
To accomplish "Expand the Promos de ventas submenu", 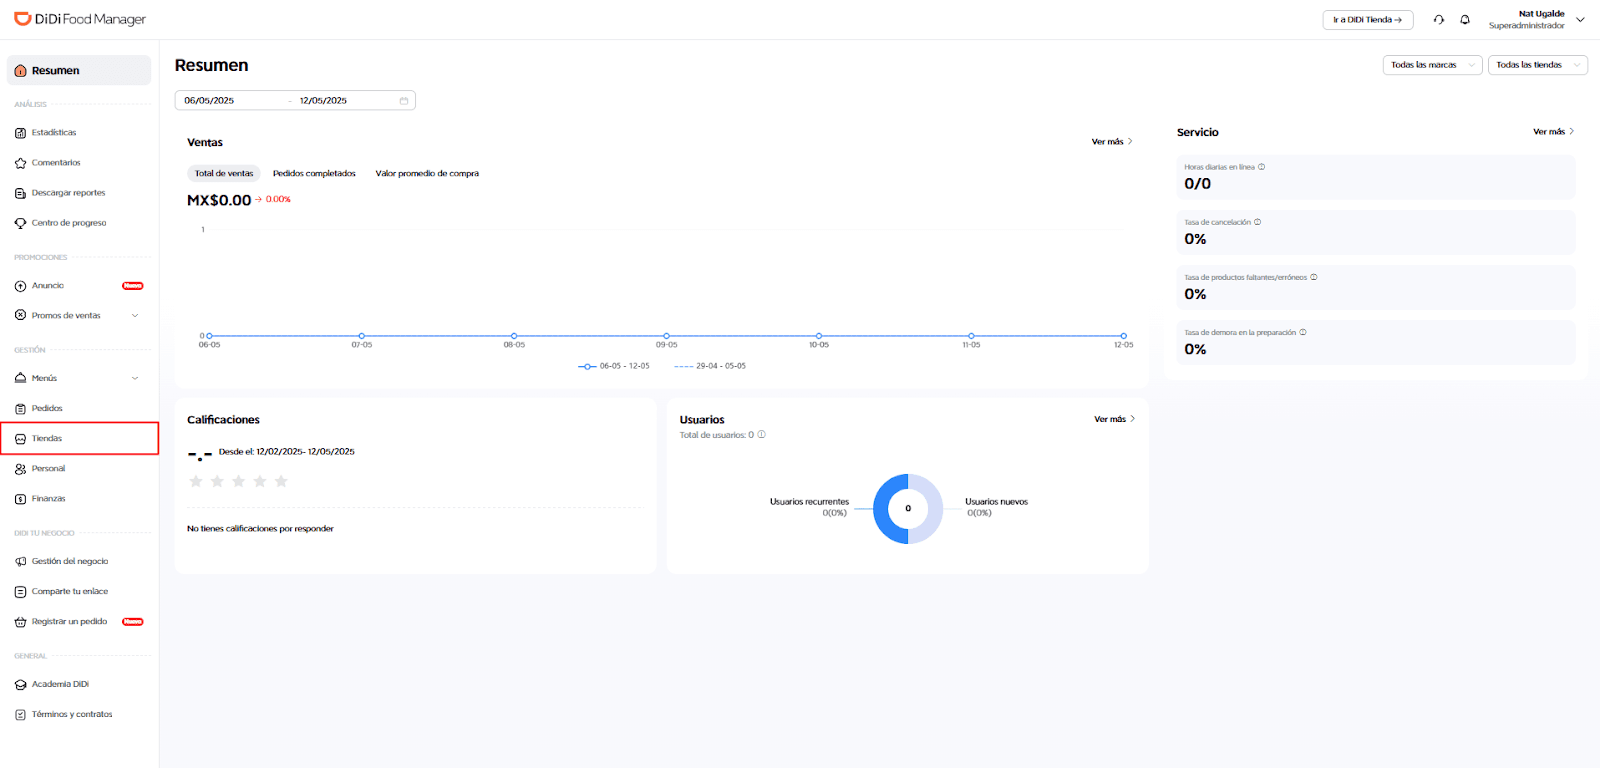I will pyautogui.click(x=135, y=316).
